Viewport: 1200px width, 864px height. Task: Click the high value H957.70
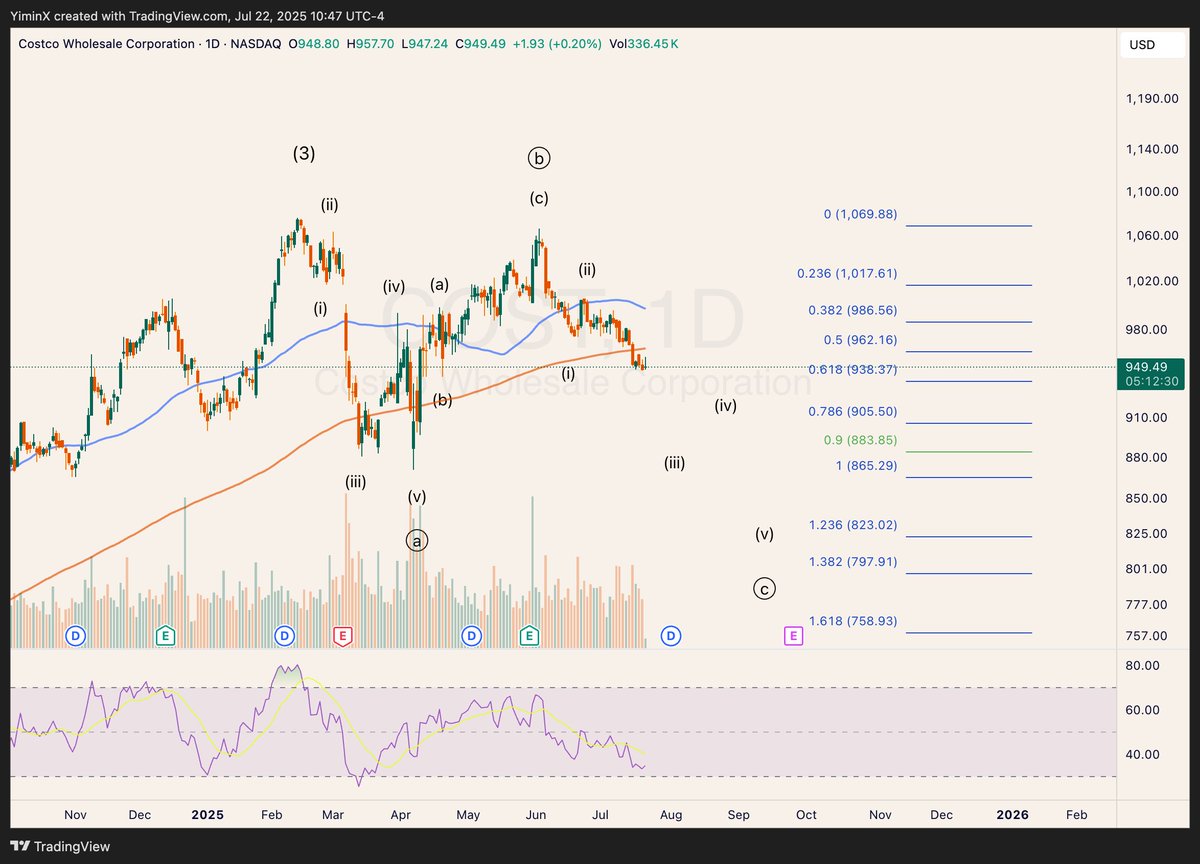370,44
